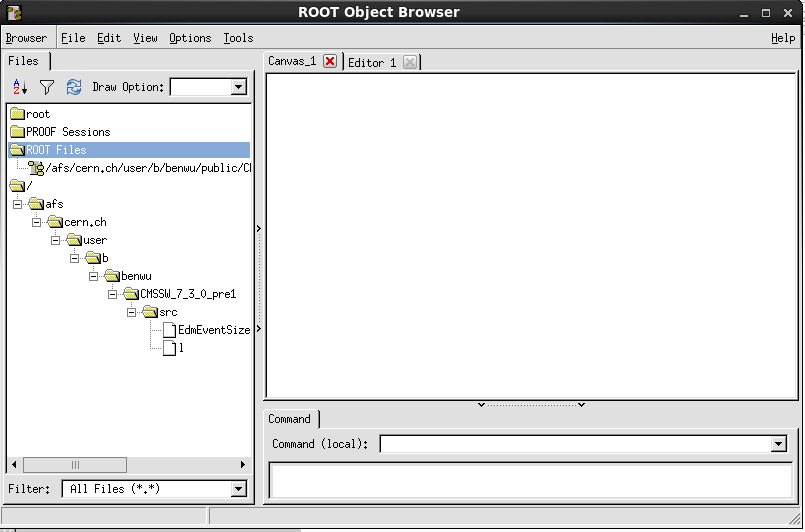Select the afs label text
This screenshot has width=805, height=532.
pyautogui.click(x=54, y=204)
